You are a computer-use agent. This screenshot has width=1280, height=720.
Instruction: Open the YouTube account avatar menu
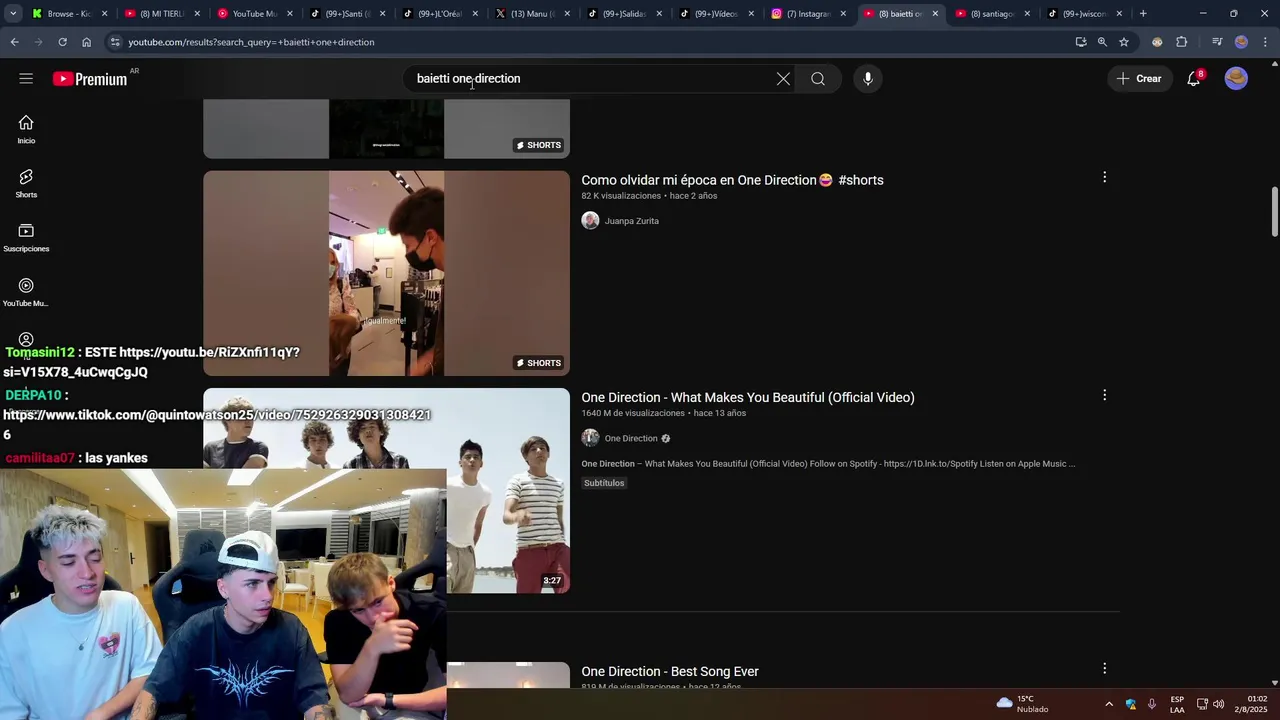(1236, 79)
